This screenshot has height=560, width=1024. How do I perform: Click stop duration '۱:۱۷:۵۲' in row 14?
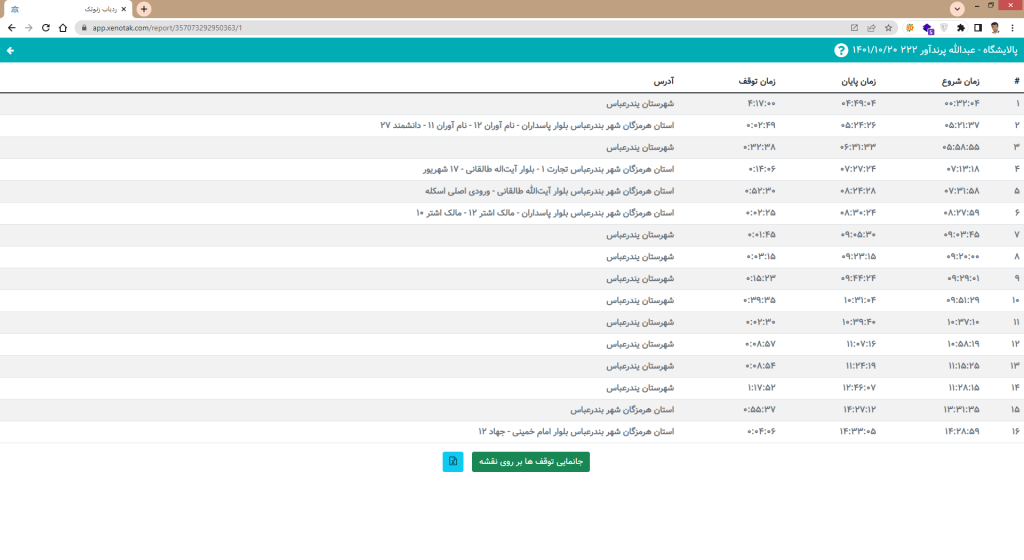tap(761, 388)
